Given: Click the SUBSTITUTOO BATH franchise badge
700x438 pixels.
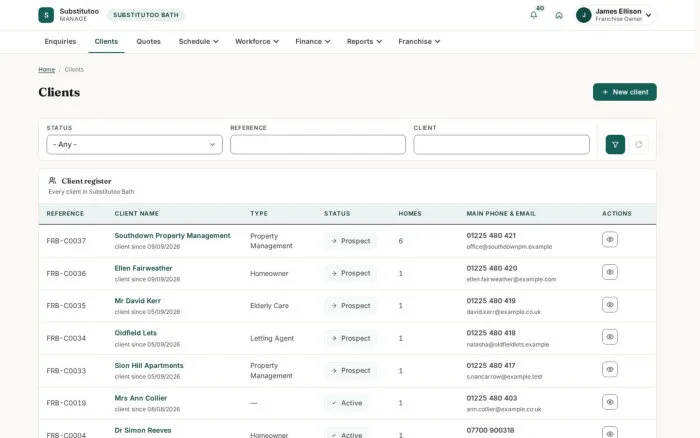Looking at the screenshot, I should point(146,15).
